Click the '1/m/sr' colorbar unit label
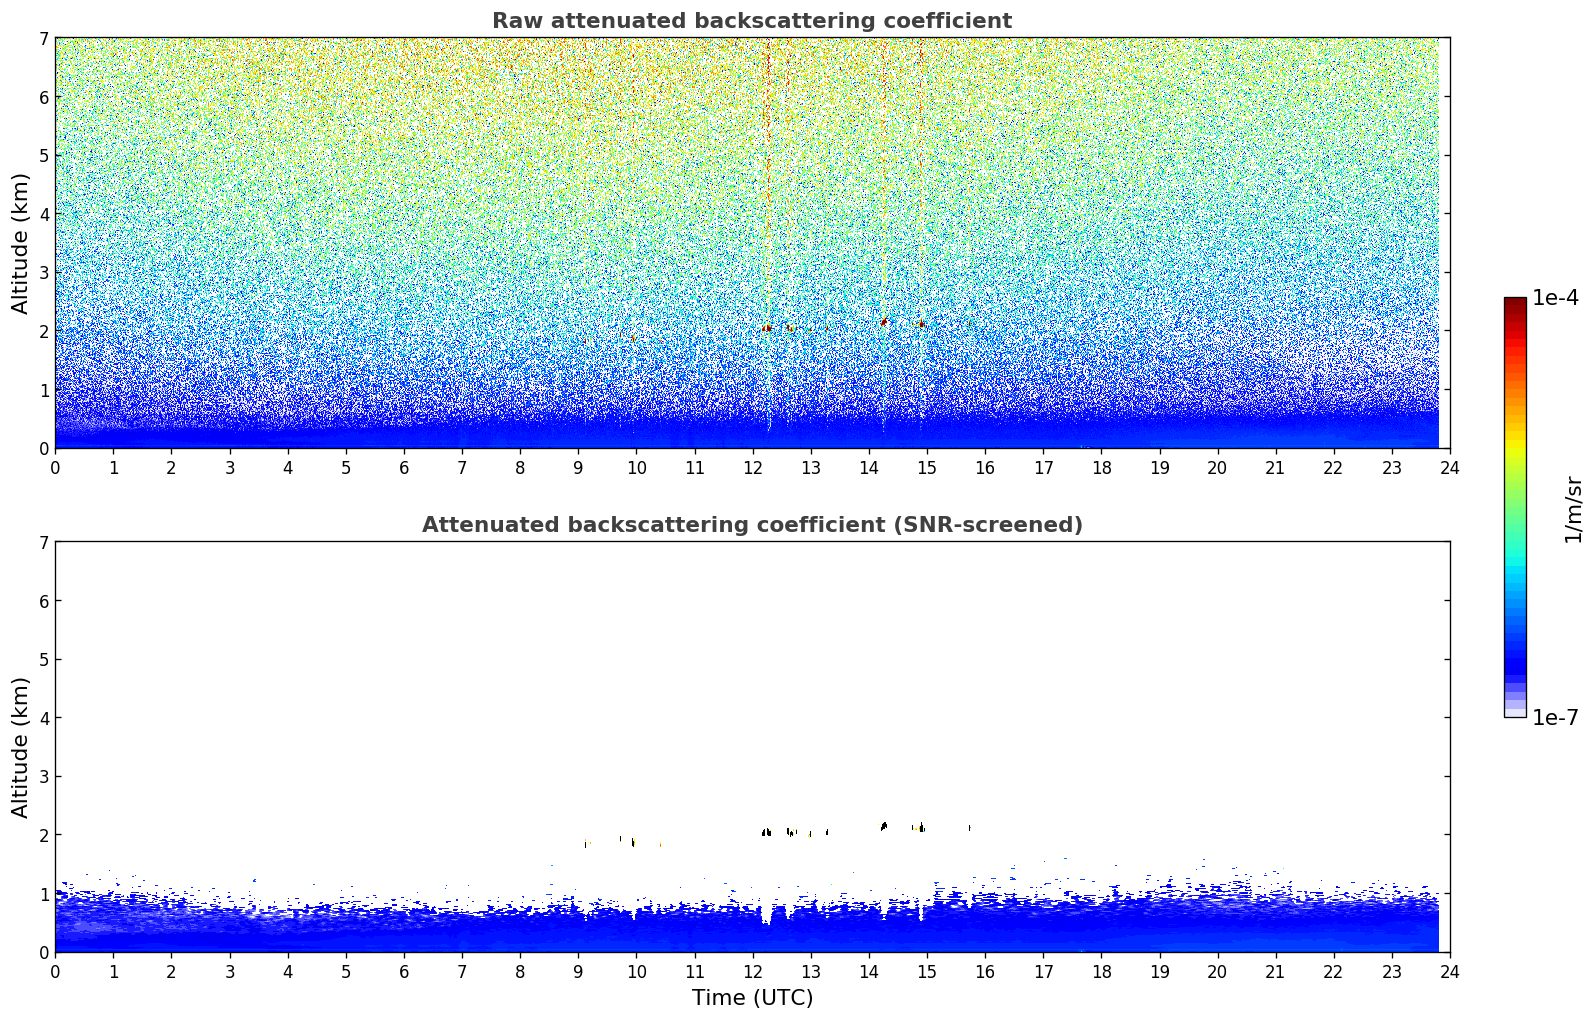Image resolution: width=1595 pixels, height=1020 pixels. tap(1573, 509)
